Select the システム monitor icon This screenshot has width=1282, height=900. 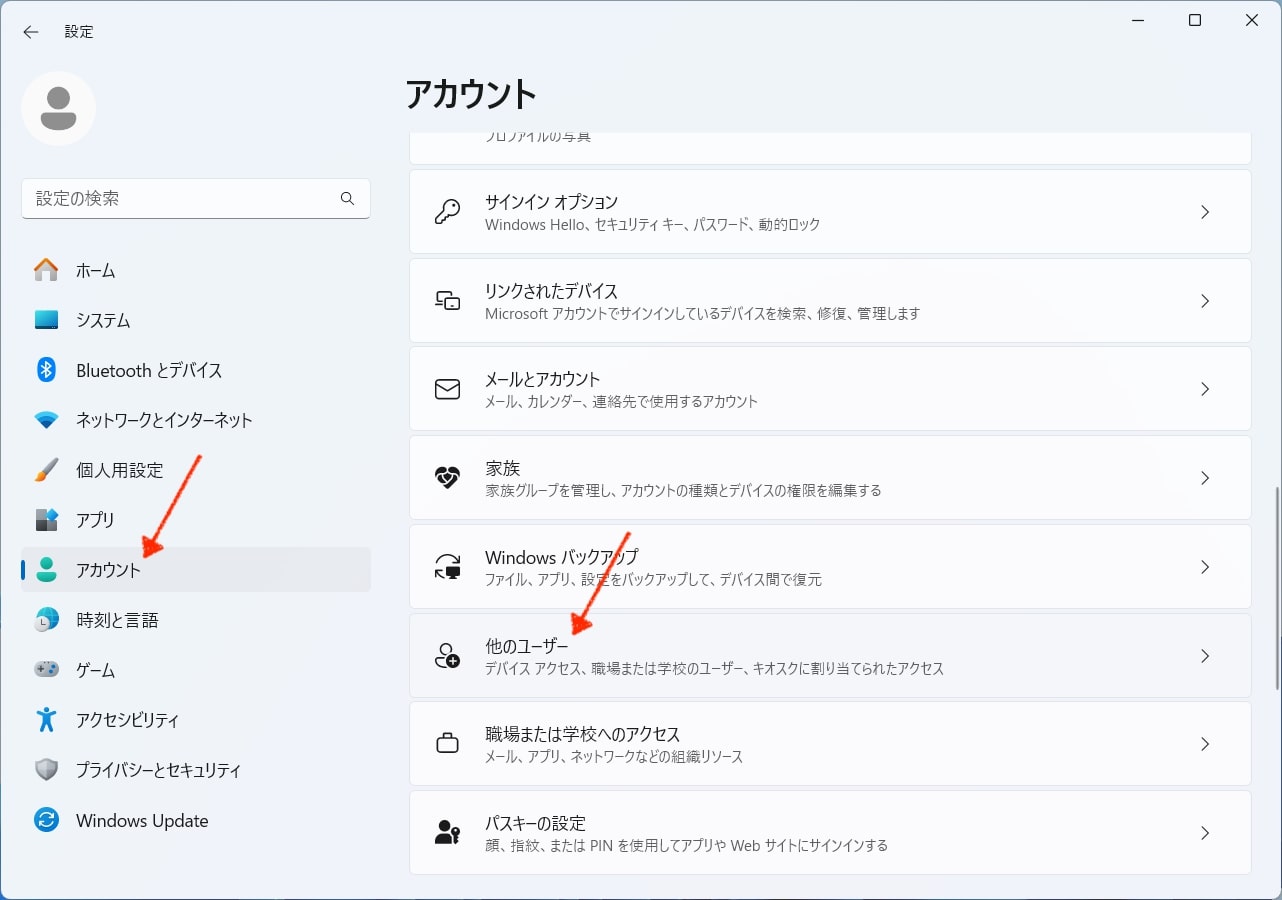[x=46, y=320]
